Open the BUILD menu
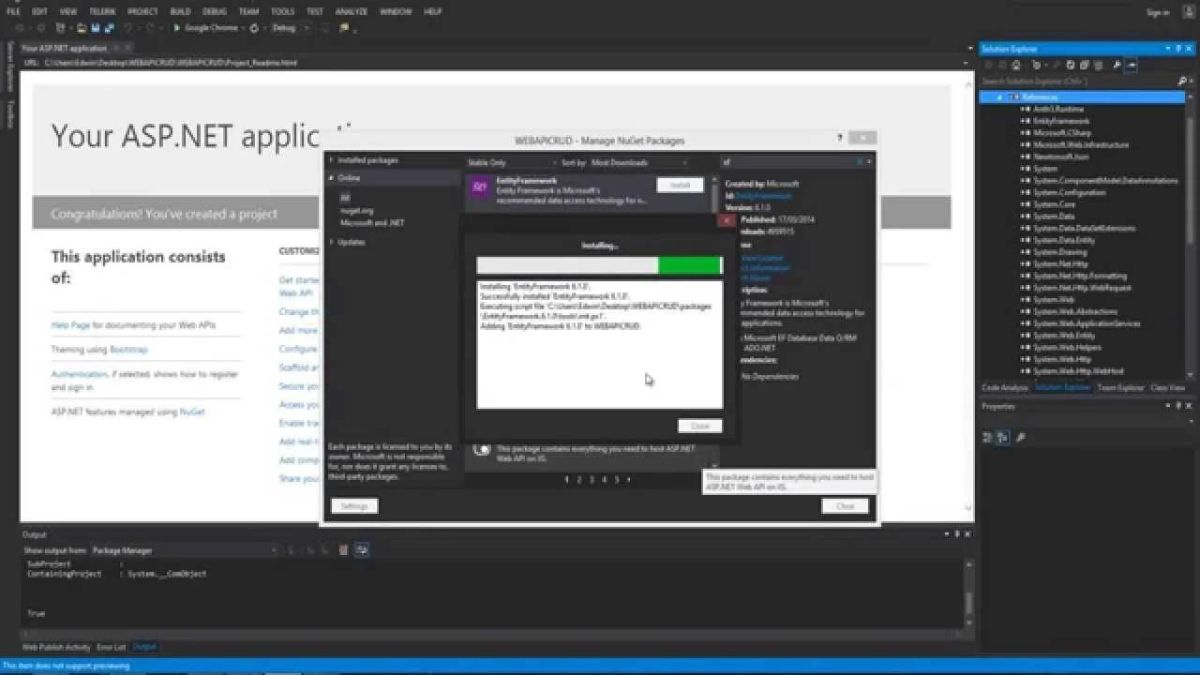Screen dimensions: 1200x675 [181, 11]
